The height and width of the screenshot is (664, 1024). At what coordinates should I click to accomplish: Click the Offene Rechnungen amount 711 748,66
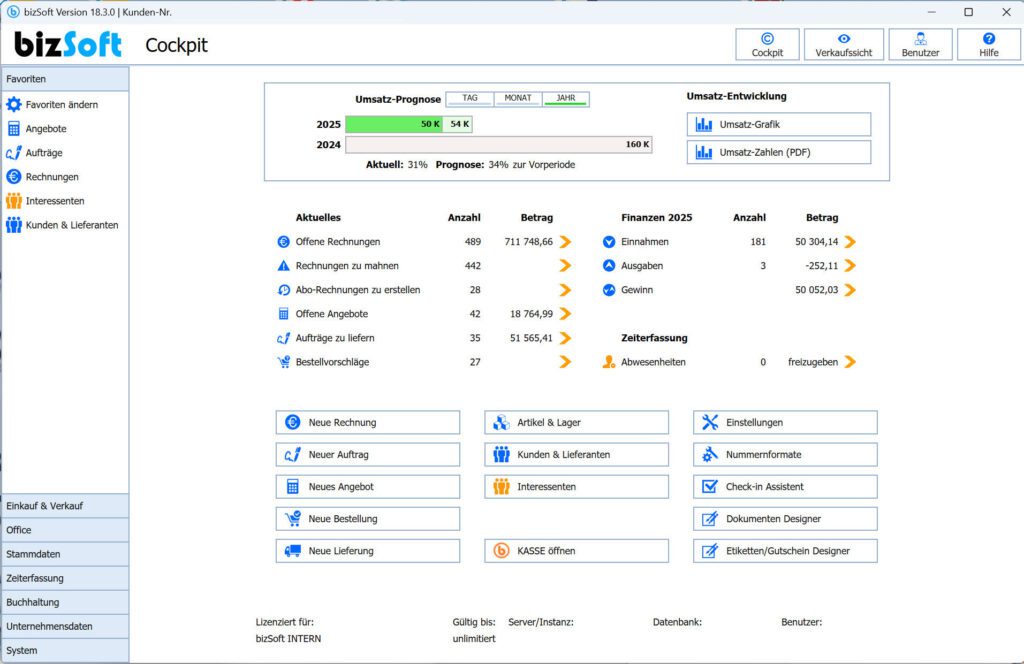[x=528, y=242]
